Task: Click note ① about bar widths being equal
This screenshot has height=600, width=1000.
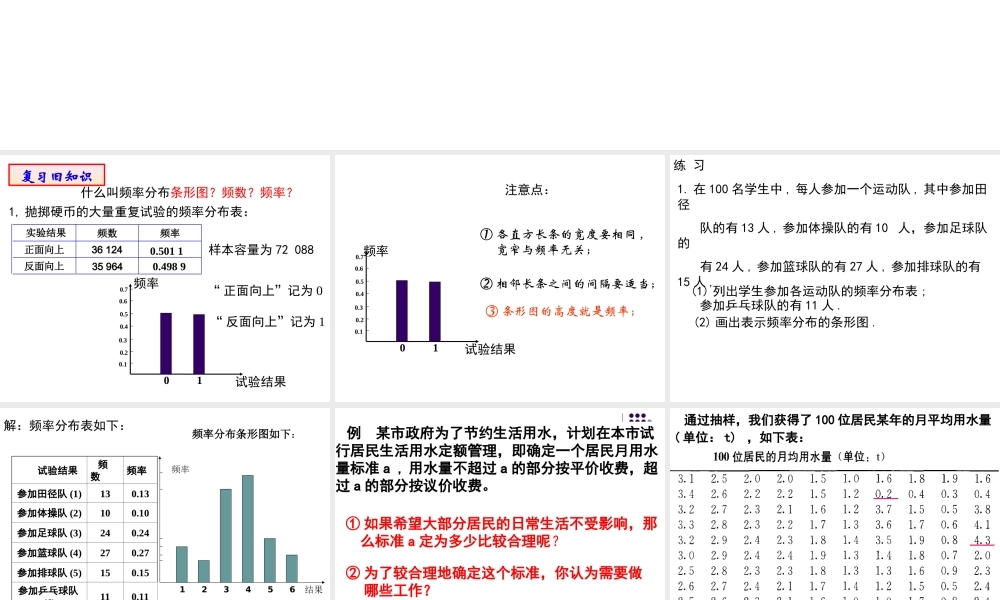Action: coord(562,242)
